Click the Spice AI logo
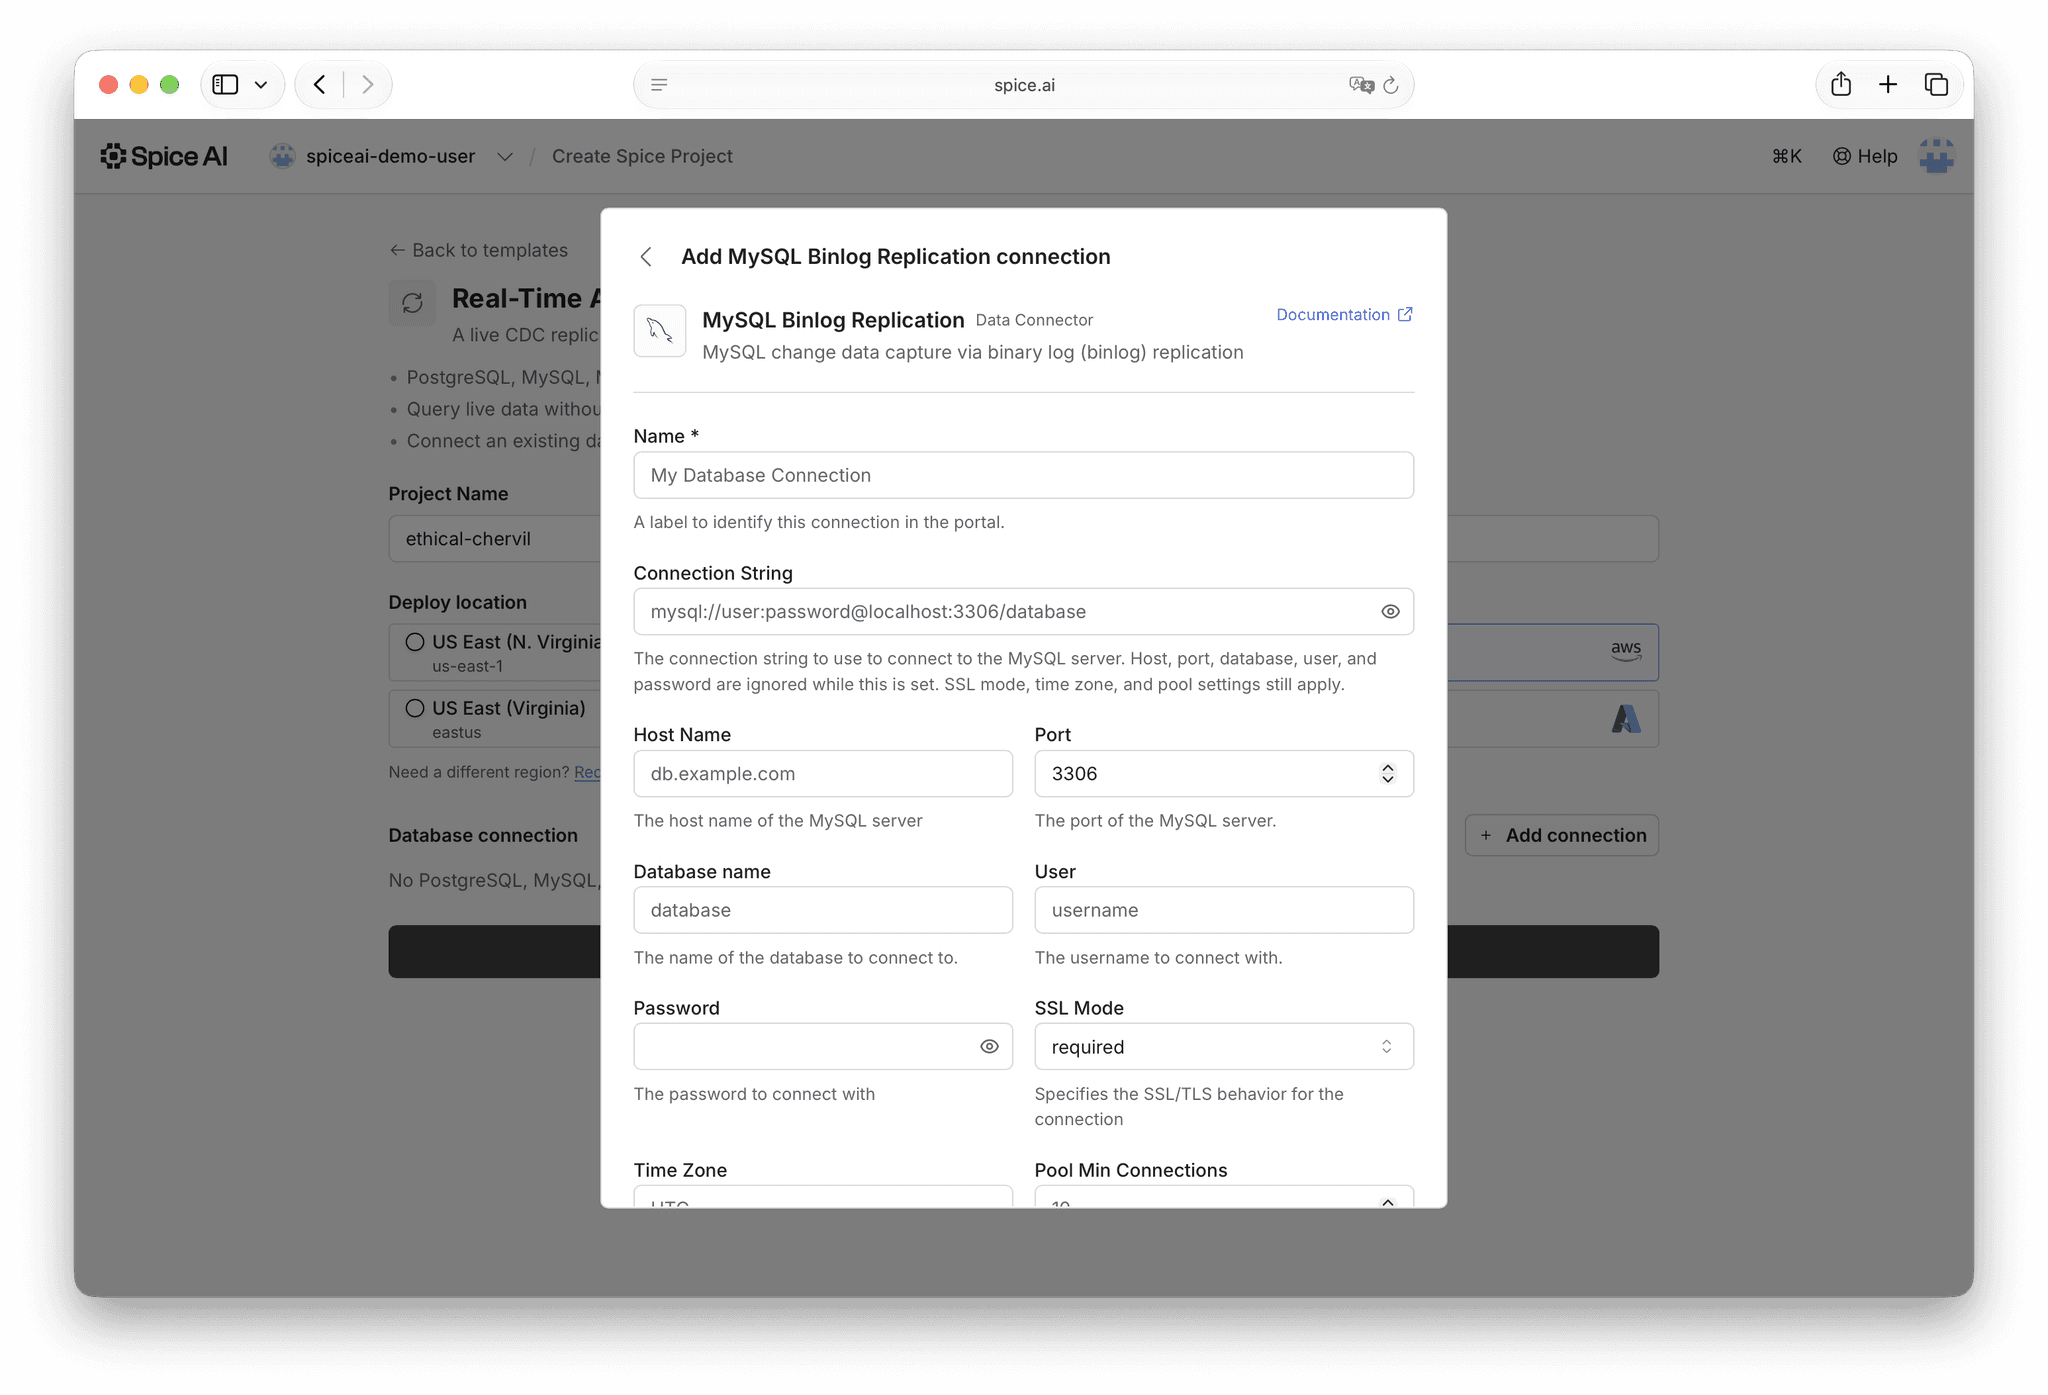Screen dimensions: 2048x1395 point(164,156)
